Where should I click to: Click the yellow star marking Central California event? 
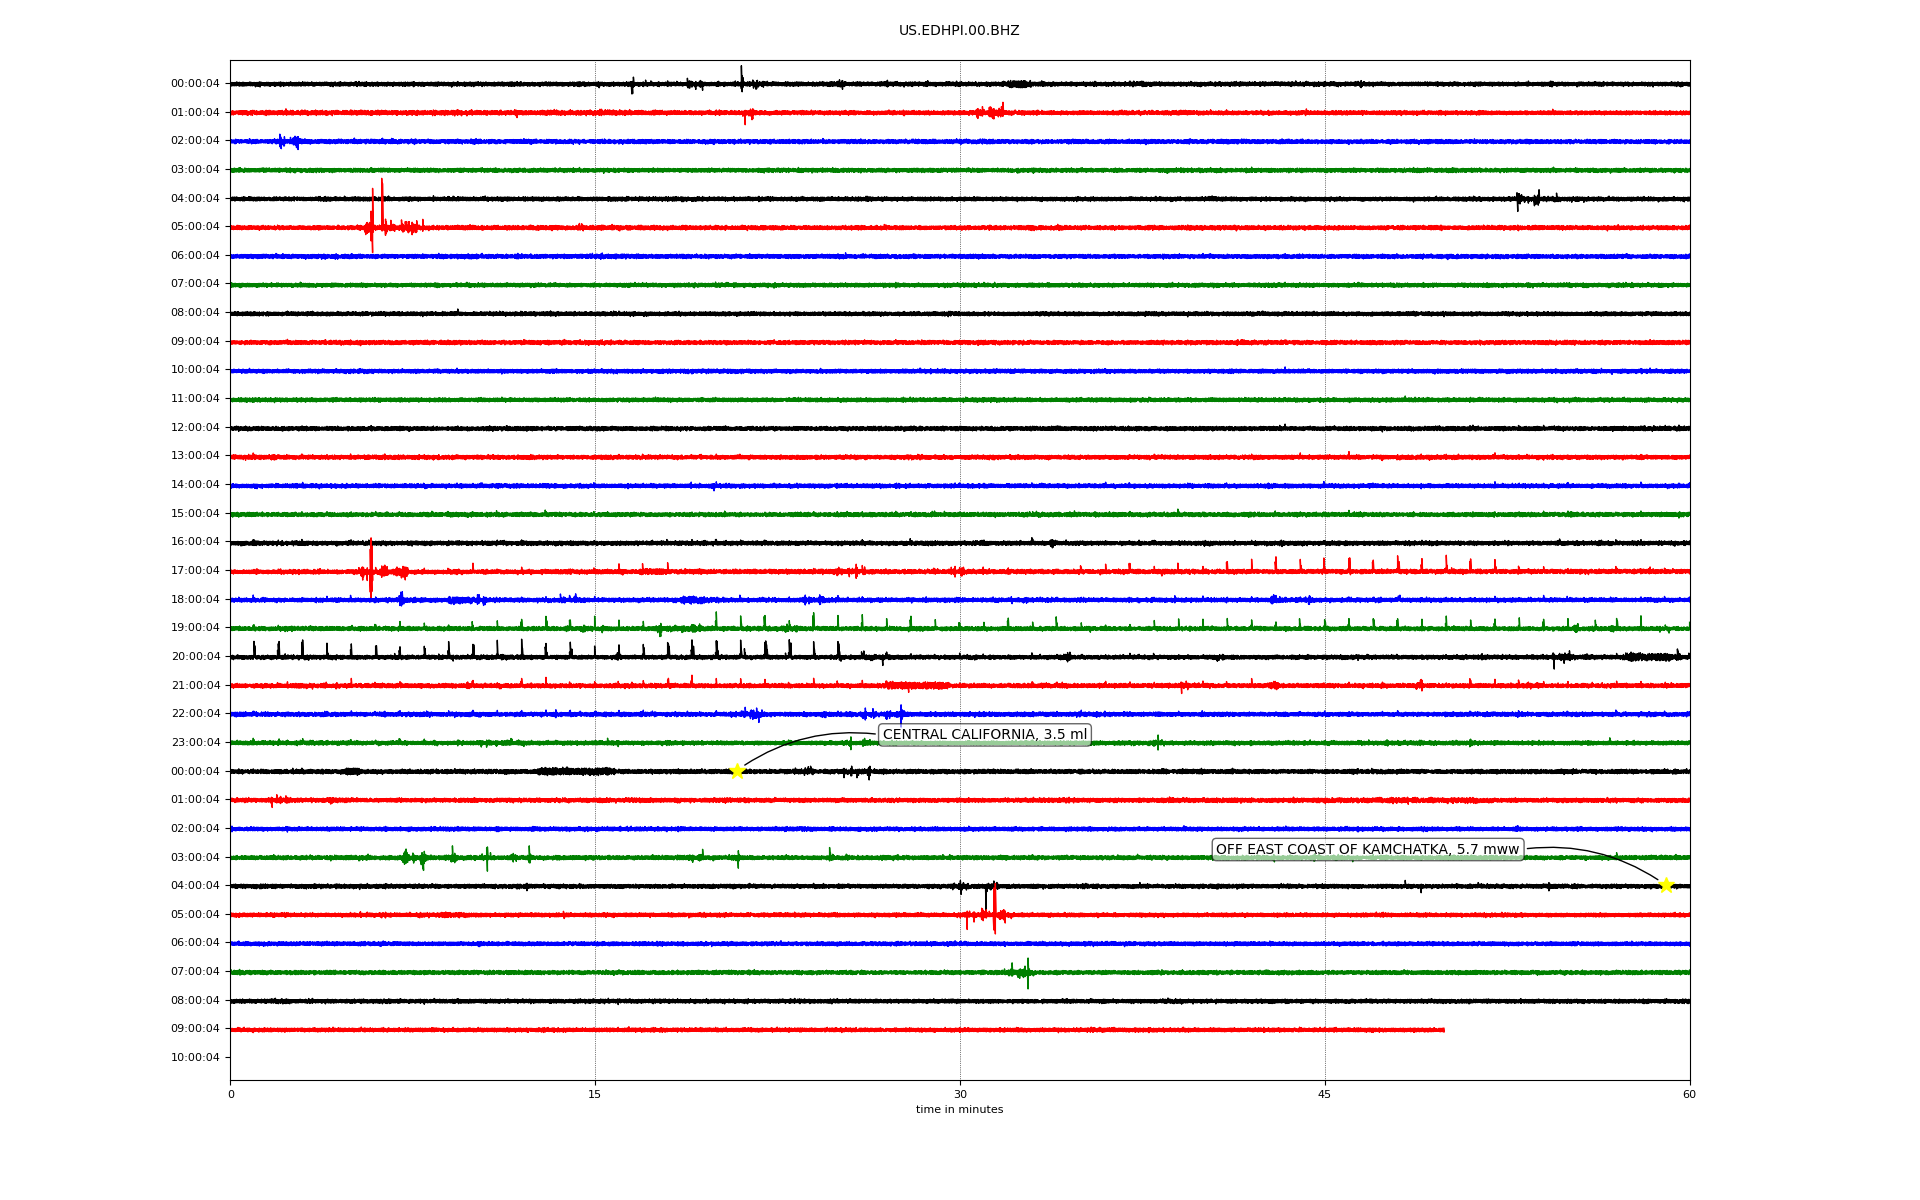[737, 771]
